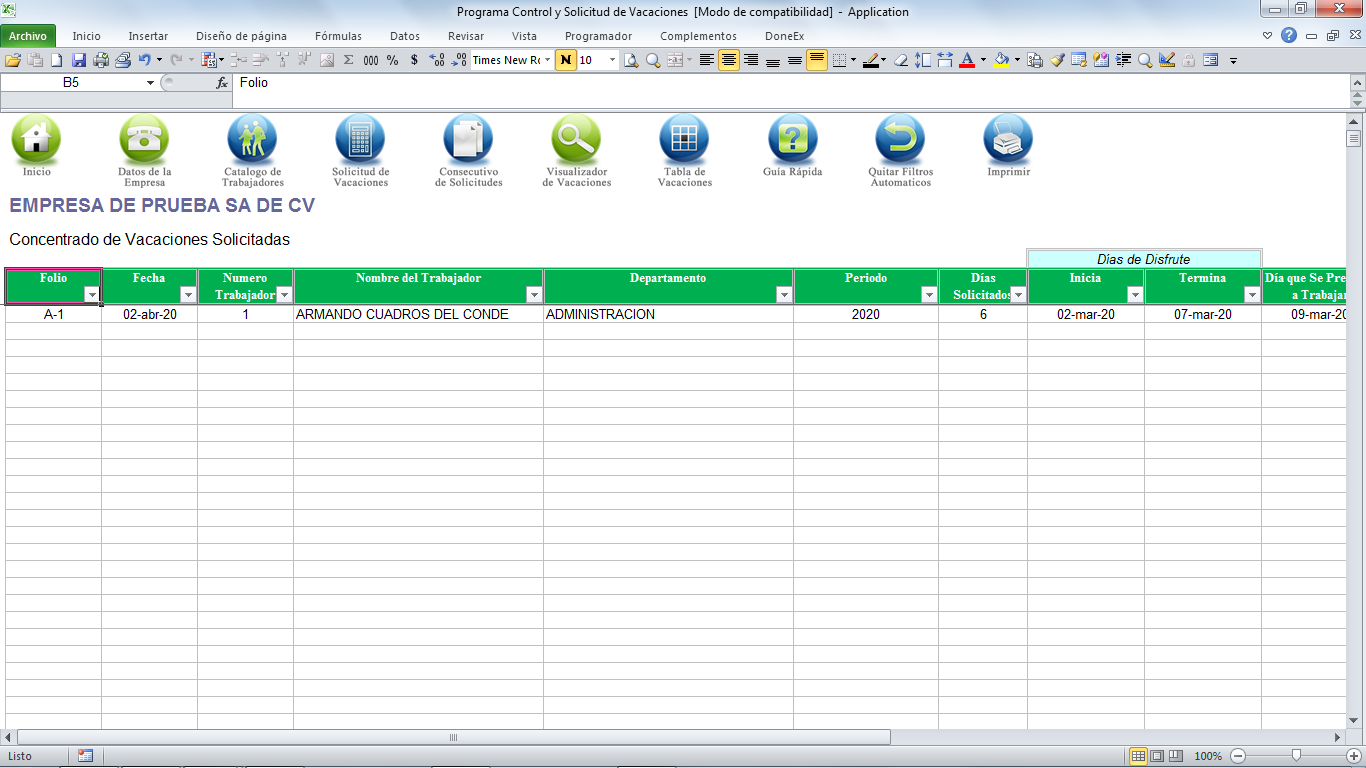Click the vertical scrollbar thumb
This screenshot has height=768, width=1366.
tap(1354, 138)
